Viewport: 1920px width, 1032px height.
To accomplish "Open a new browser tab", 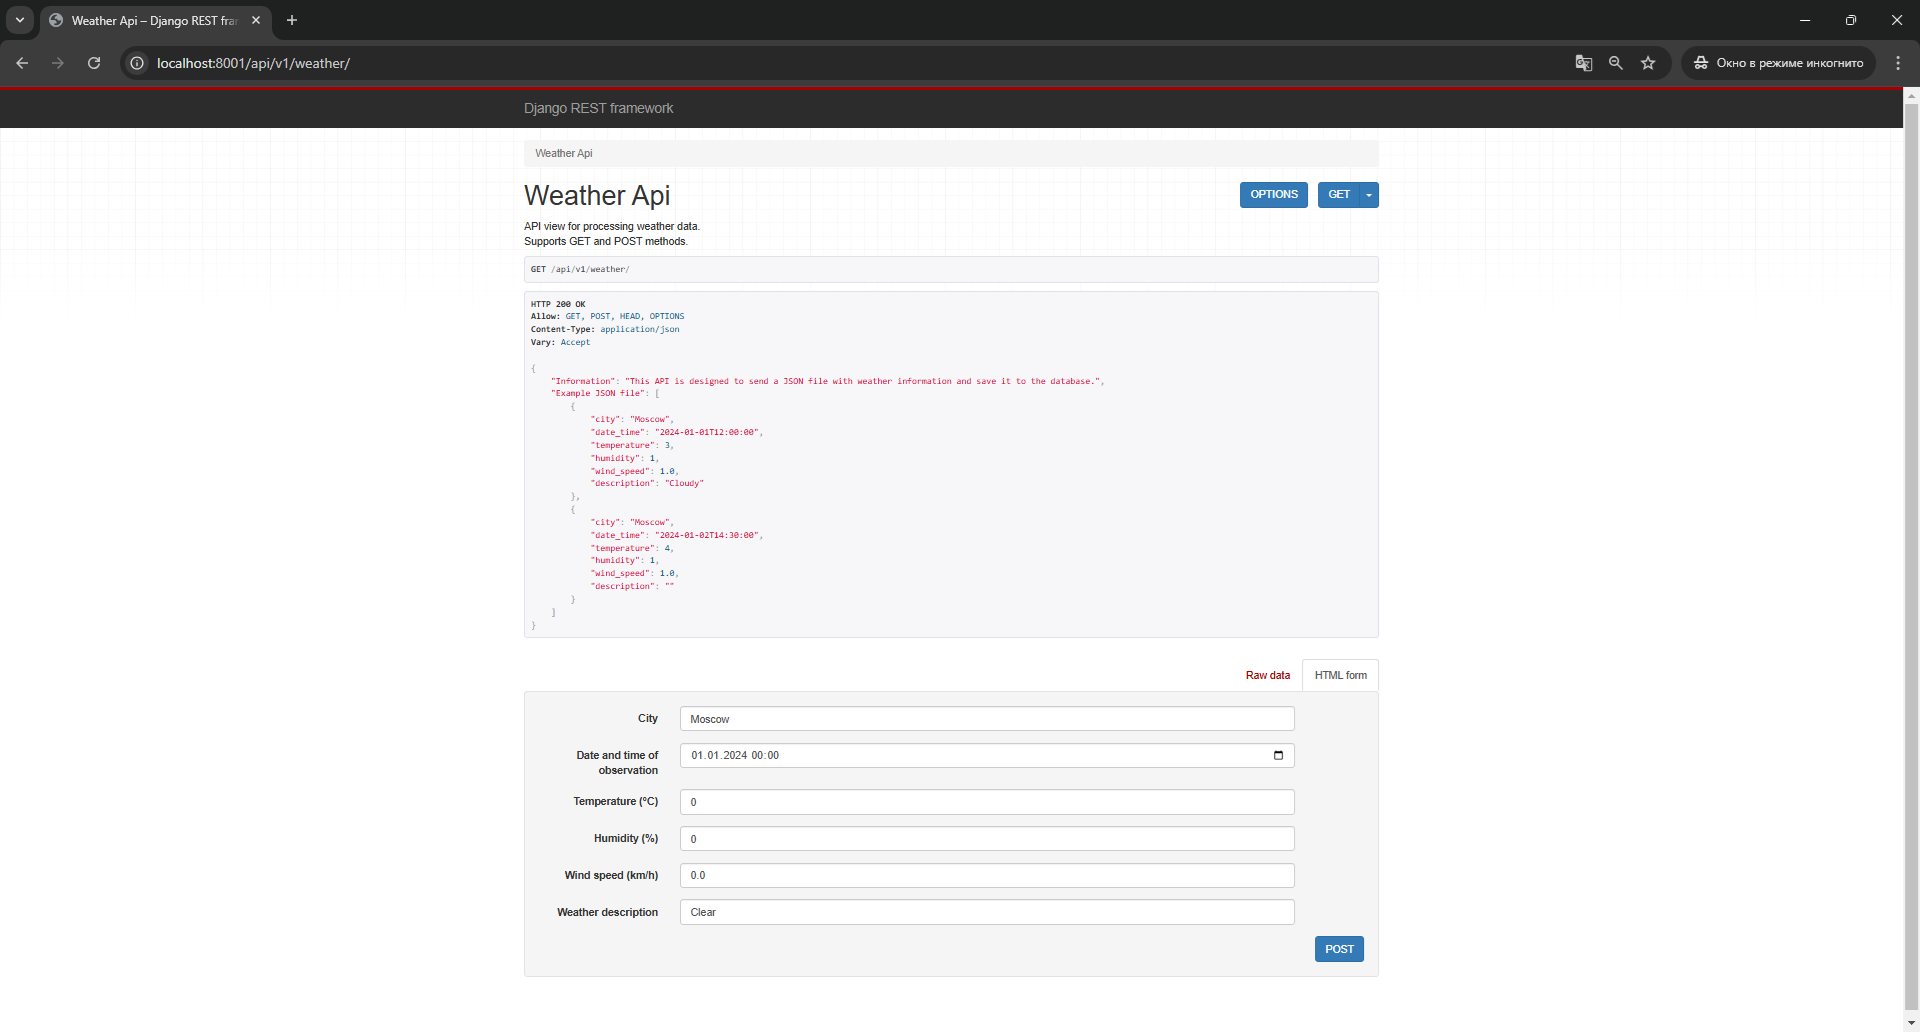I will coord(292,20).
